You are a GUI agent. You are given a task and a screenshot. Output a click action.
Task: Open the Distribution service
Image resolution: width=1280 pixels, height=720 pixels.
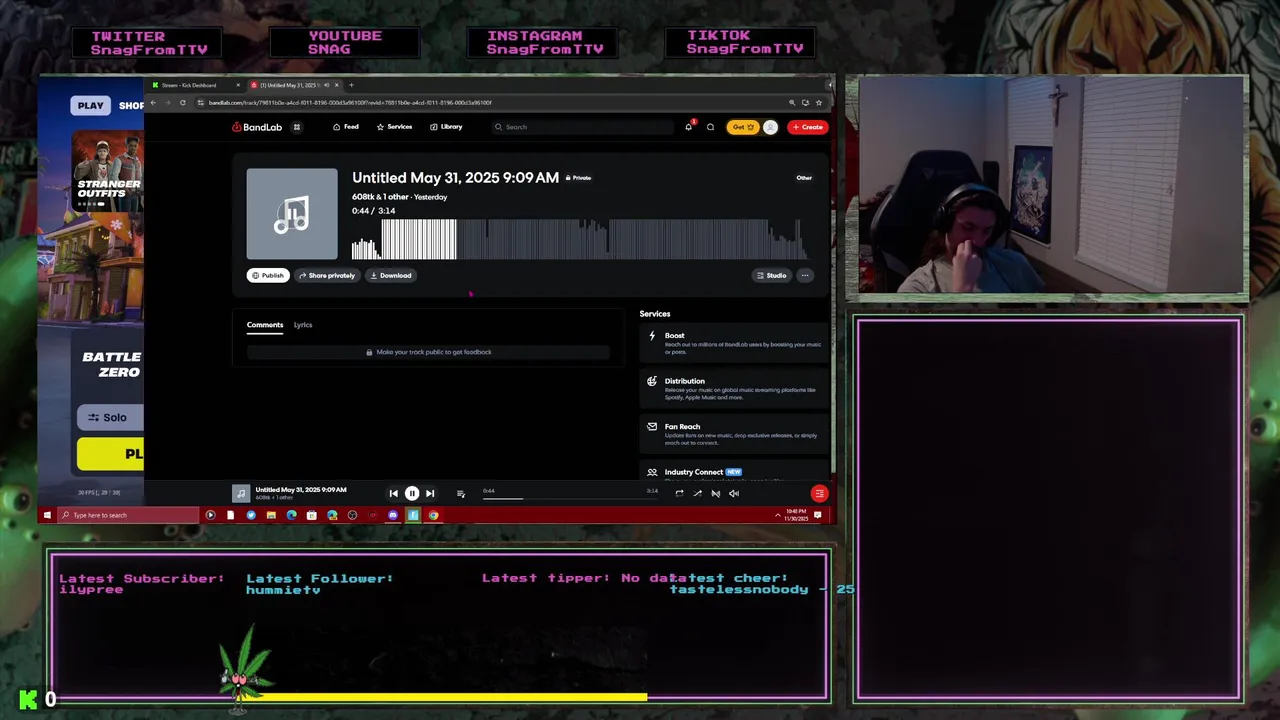(x=734, y=389)
